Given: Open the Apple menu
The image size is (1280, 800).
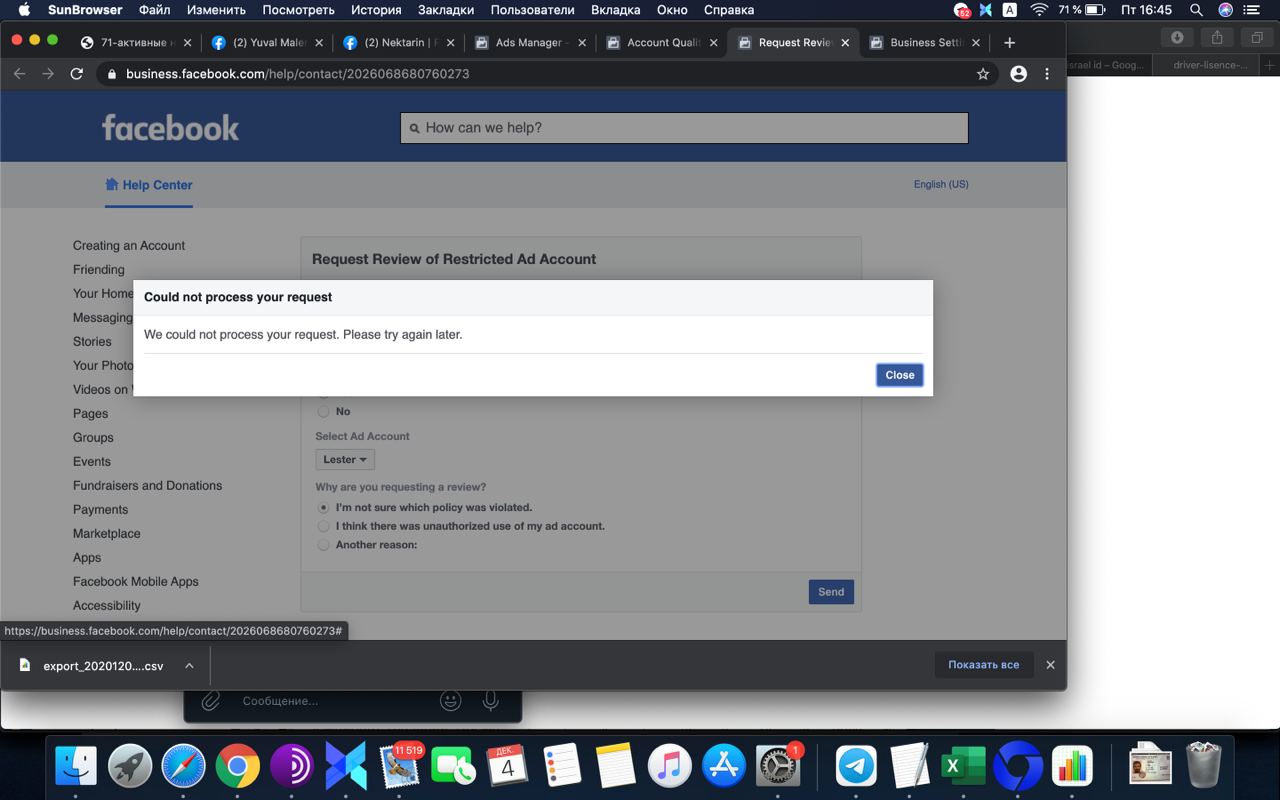Looking at the screenshot, I should point(24,10).
